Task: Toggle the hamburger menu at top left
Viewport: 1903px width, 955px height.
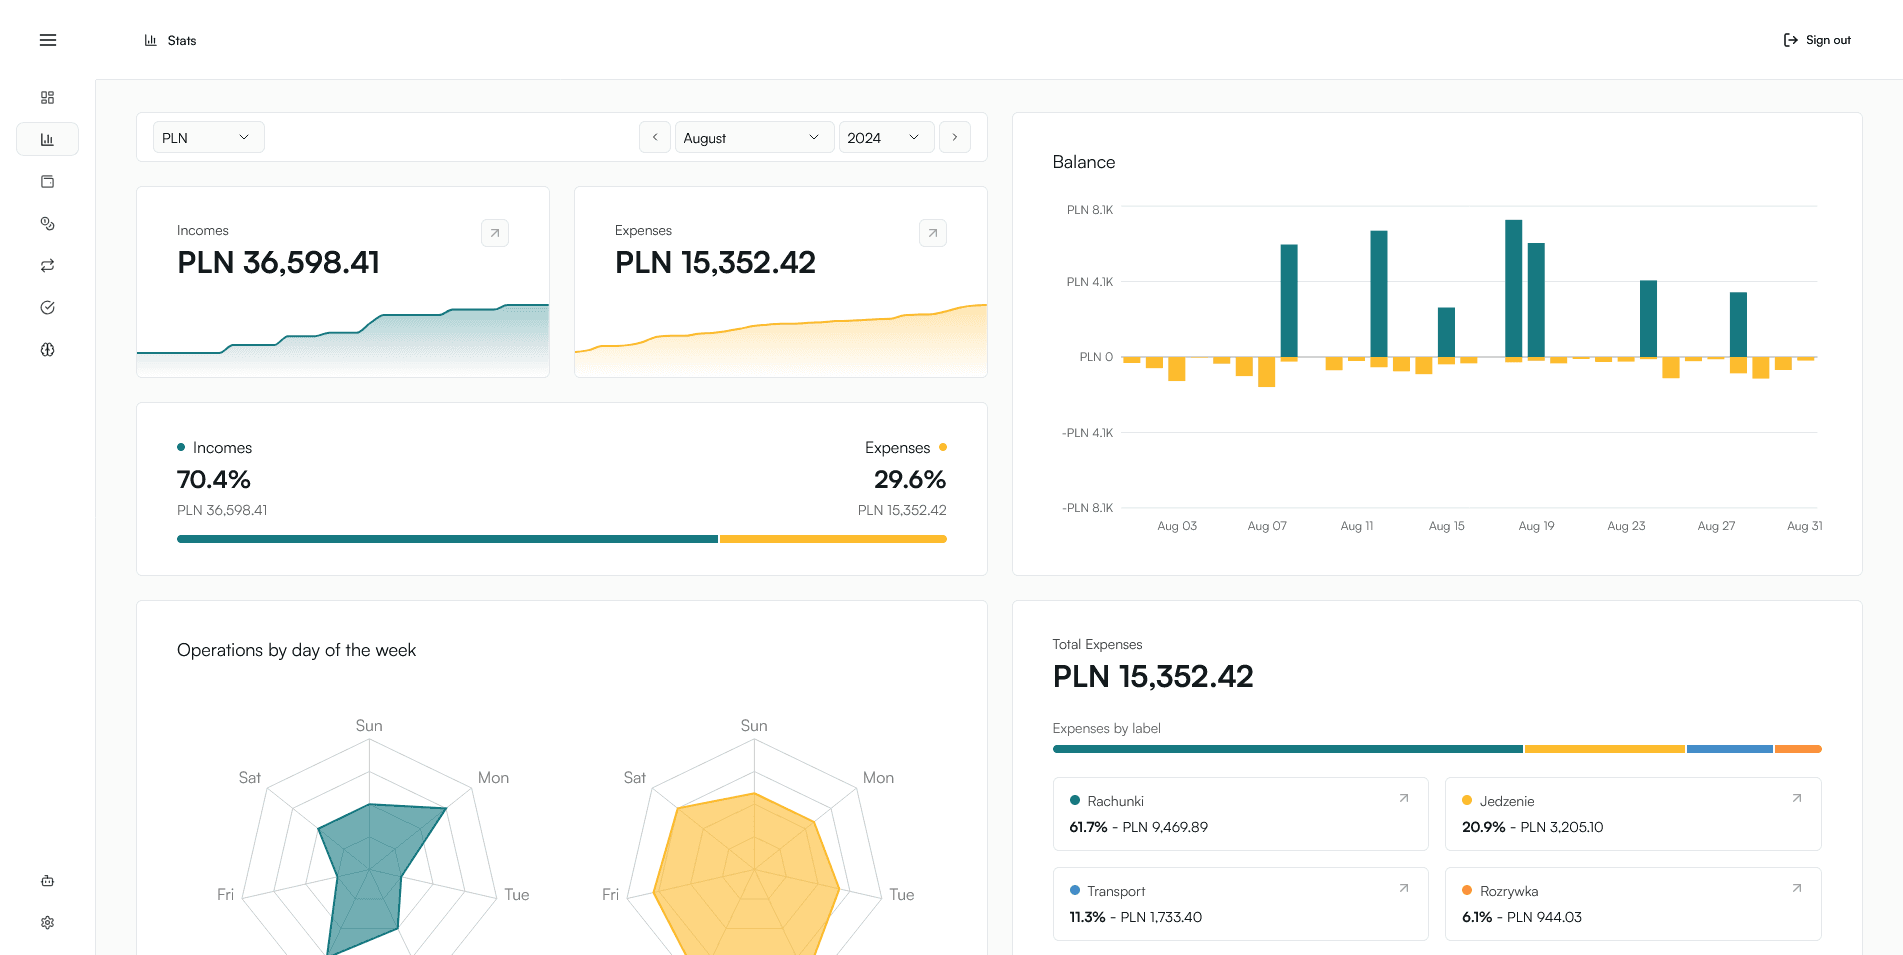Action: click(x=47, y=40)
